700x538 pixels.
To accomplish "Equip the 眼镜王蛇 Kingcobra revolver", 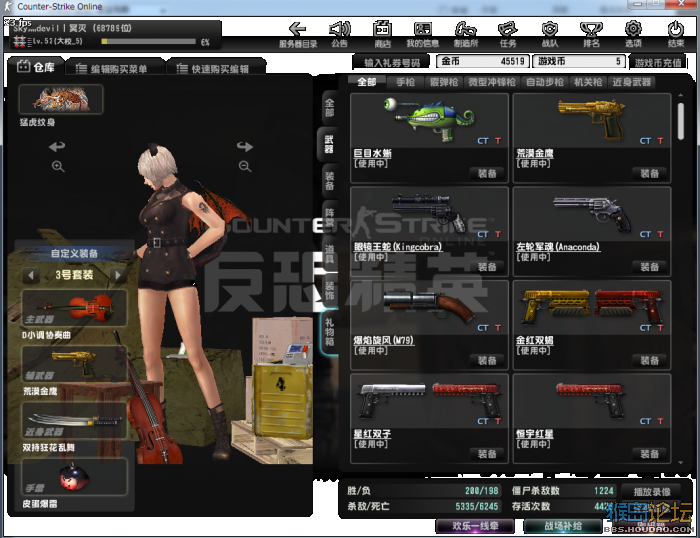I will coord(487,267).
